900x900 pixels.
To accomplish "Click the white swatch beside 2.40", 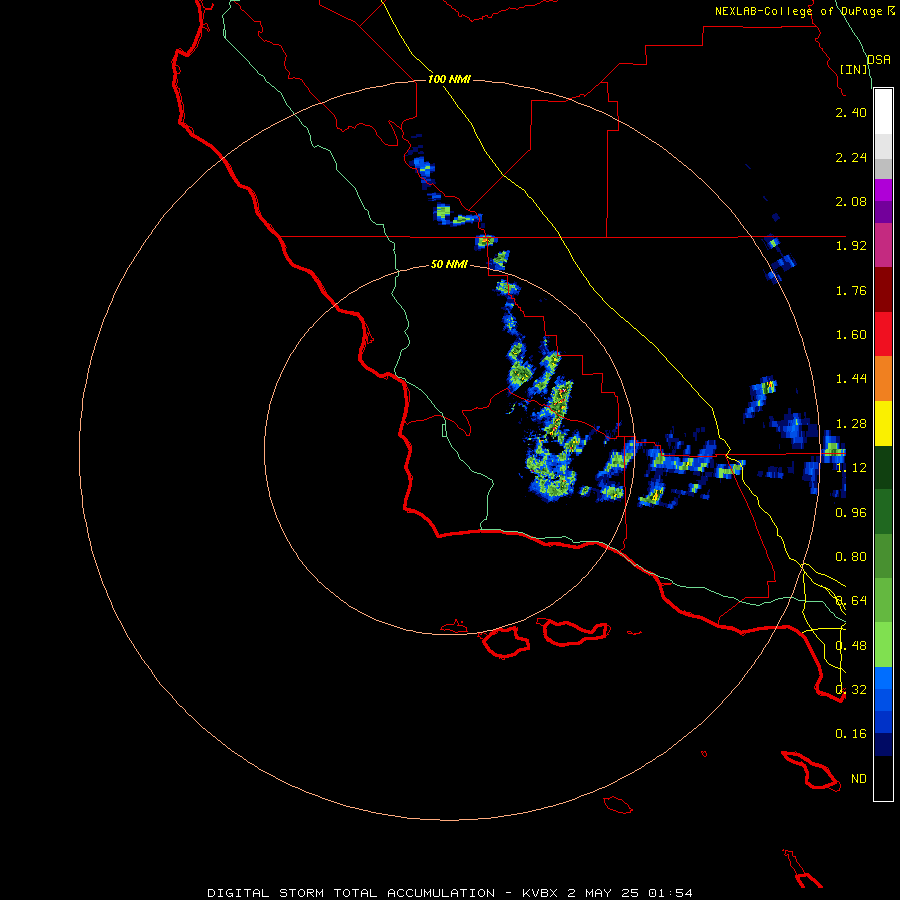I will (883, 112).
